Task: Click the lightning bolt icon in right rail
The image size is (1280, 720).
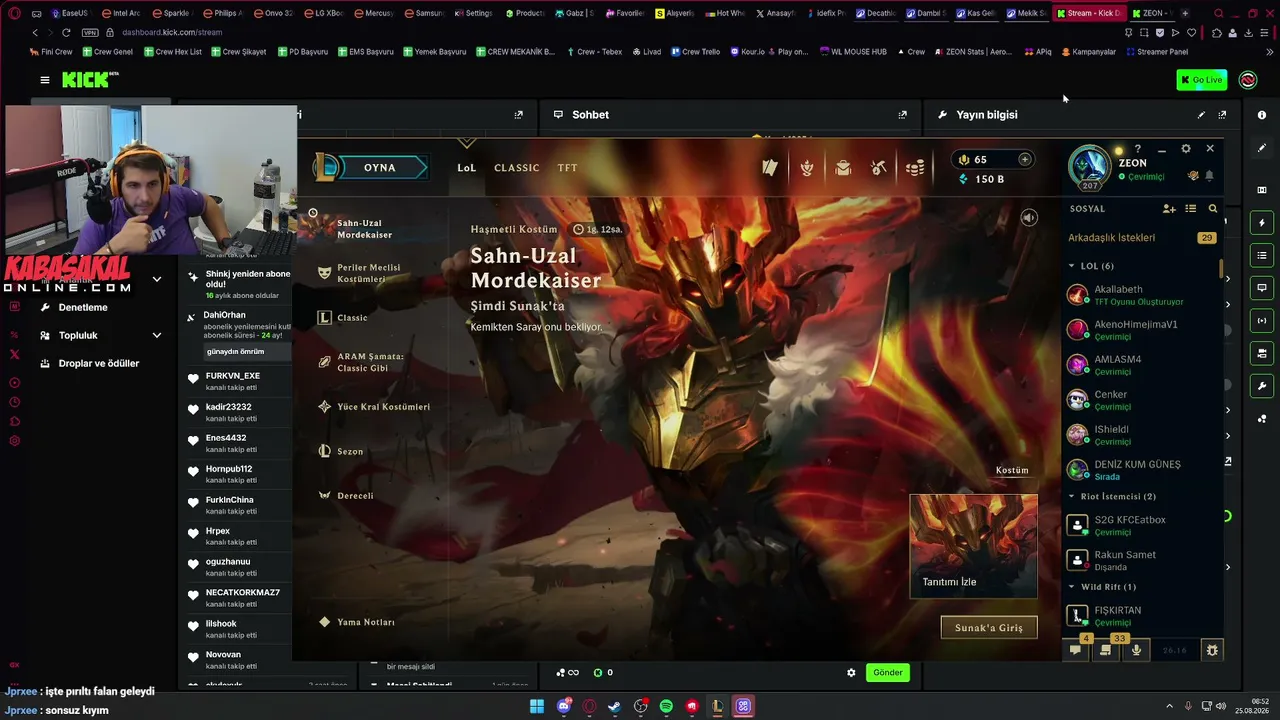Action: [1262, 223]
